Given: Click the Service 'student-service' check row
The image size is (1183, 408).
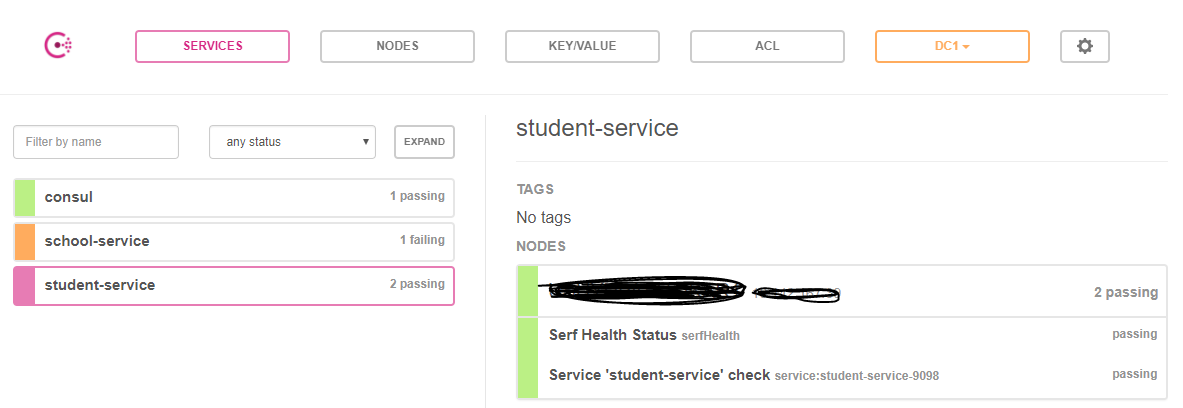Looking at the screenshot, I should point(659,375).
